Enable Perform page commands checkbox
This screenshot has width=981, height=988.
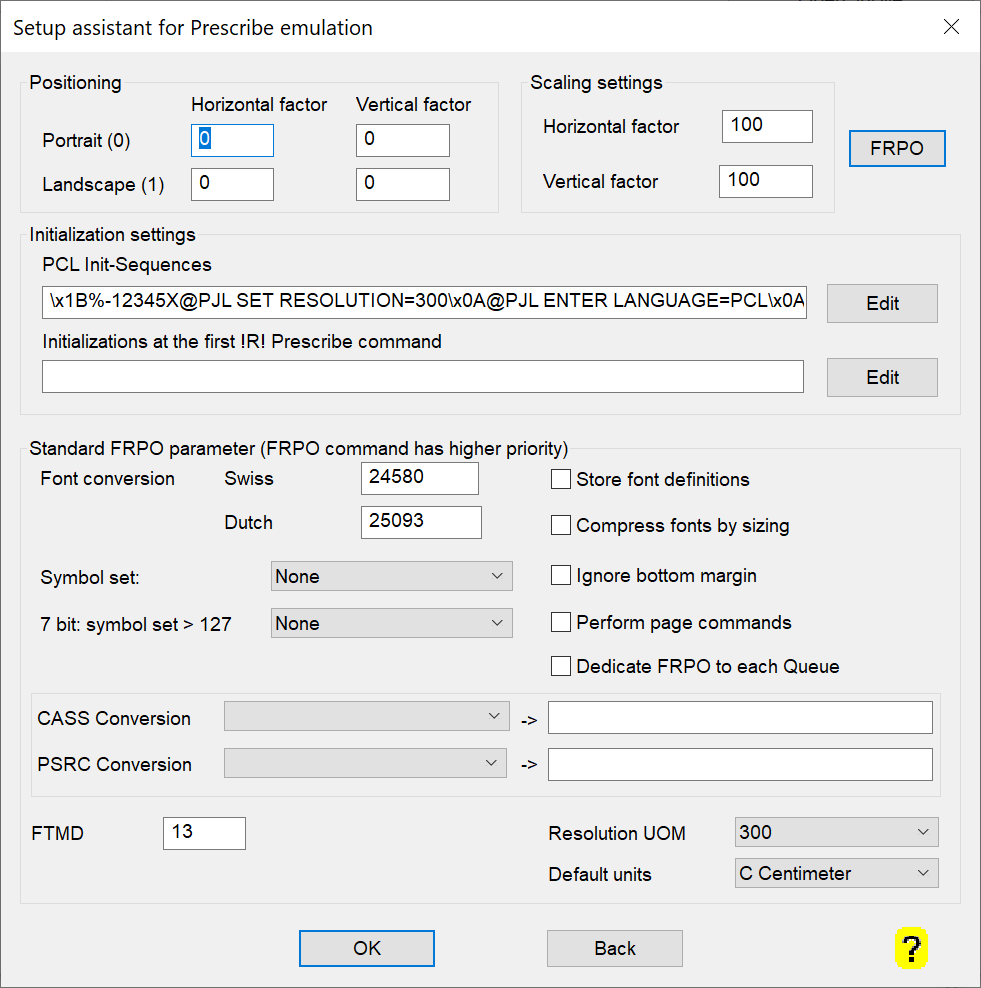pos(561,623)
